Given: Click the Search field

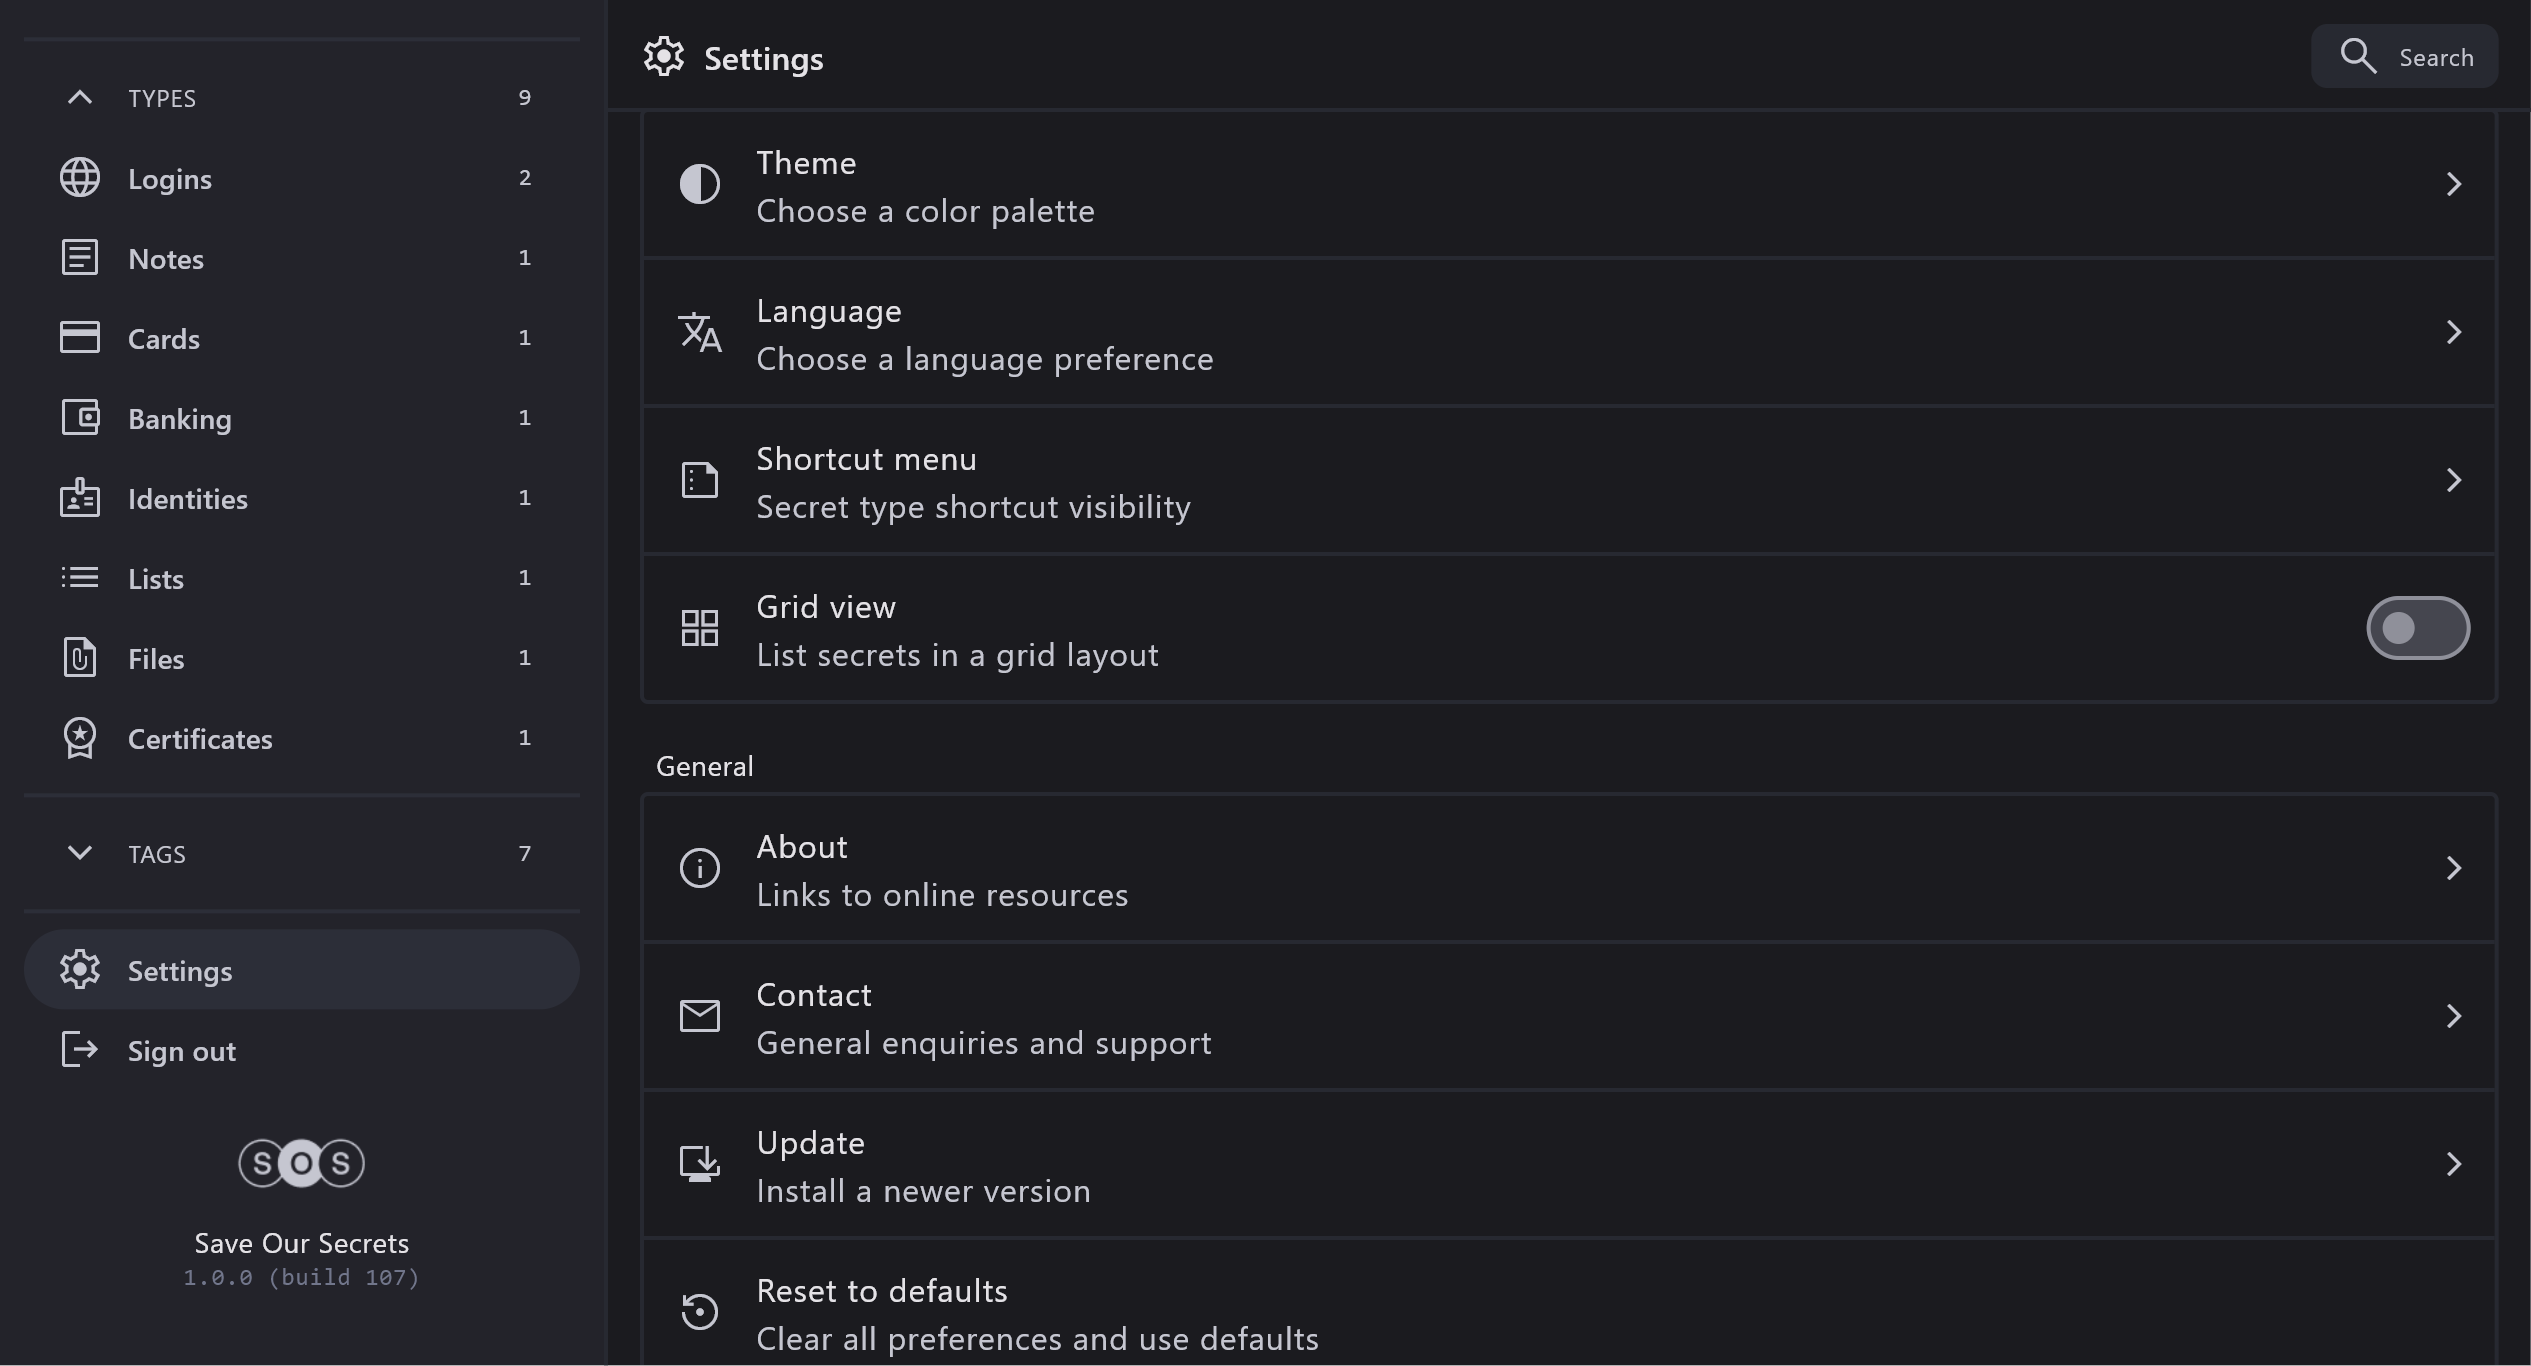Looking at the screenshot, I should coord(2405,58).
